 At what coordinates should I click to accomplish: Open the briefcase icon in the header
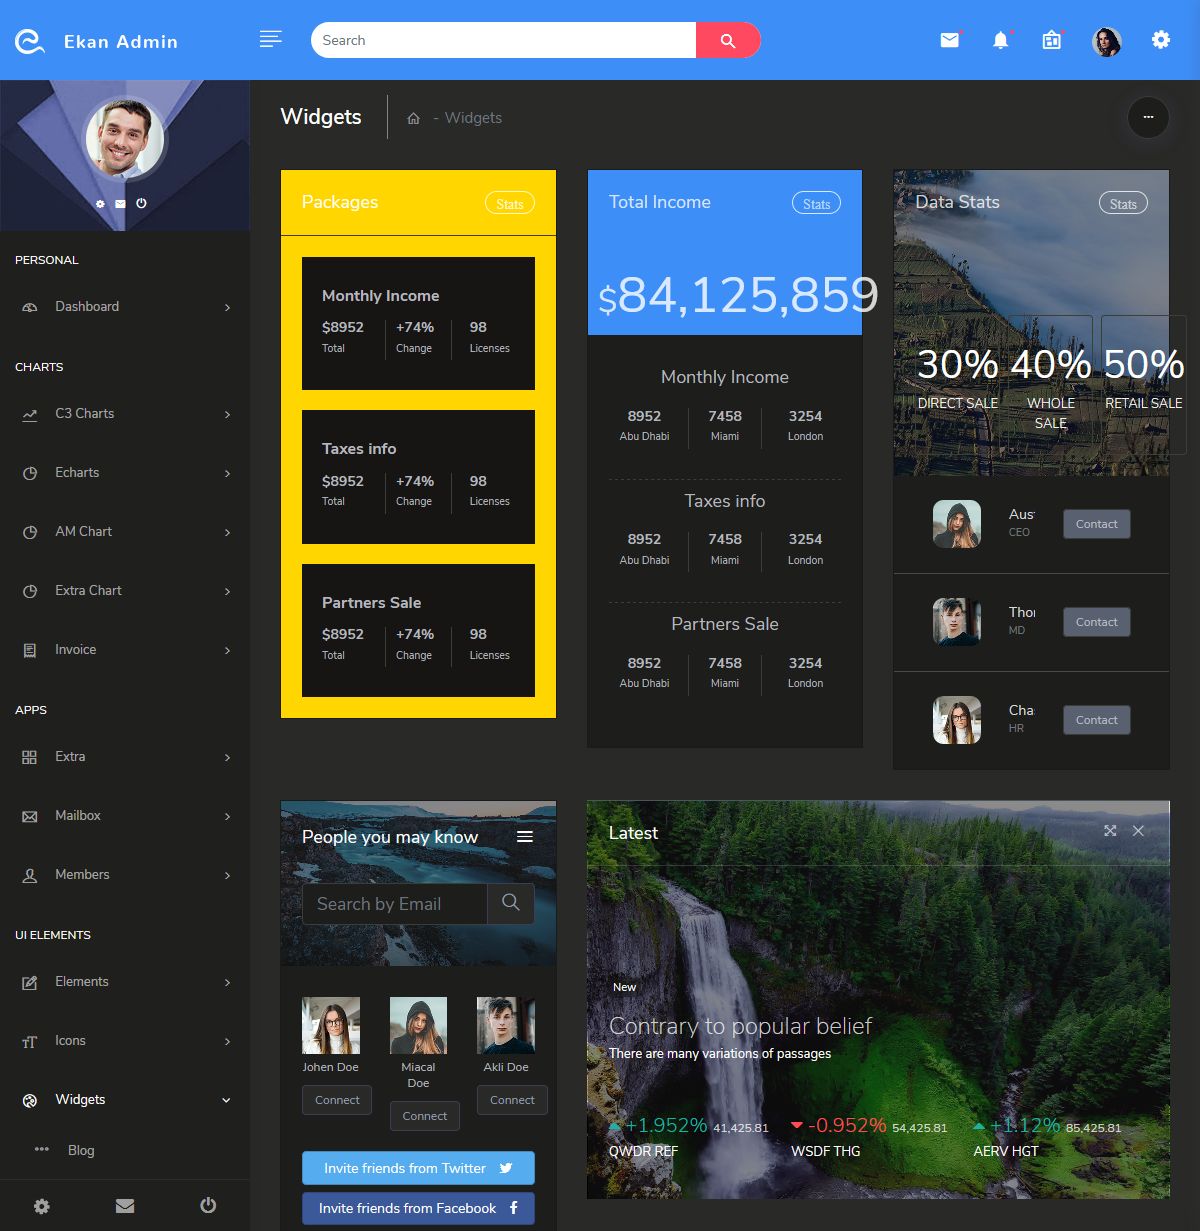[1051, 41]
